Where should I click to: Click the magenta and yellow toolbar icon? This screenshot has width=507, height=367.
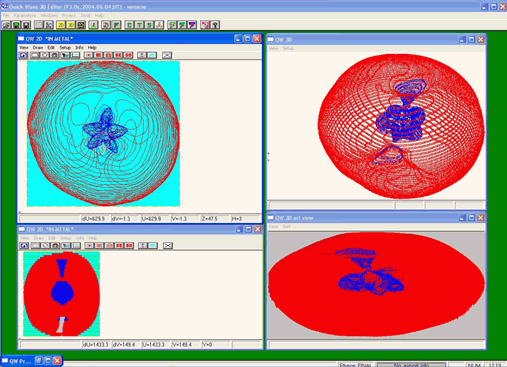click(x=205, y=25)
